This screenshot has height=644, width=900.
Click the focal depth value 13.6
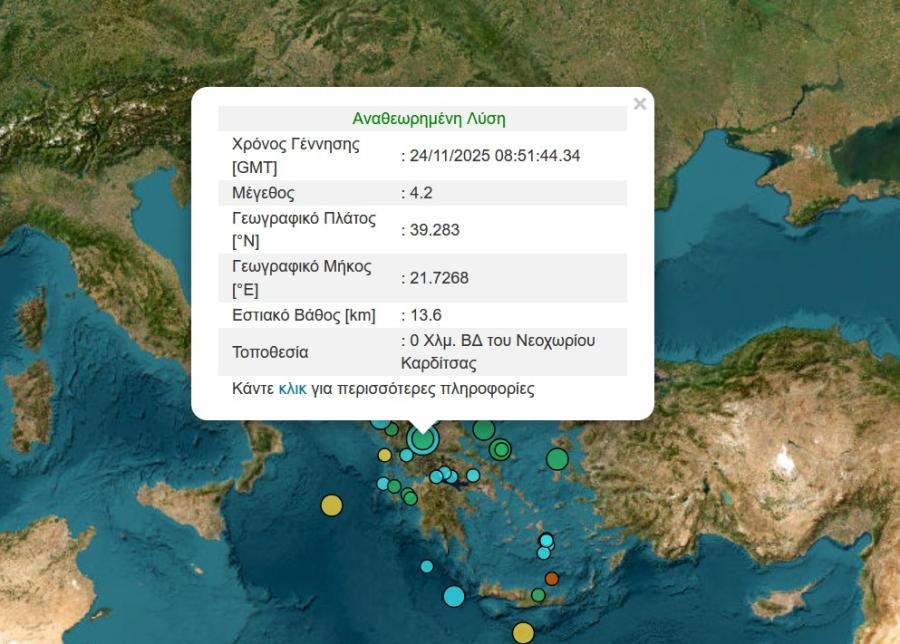(425, 315)
